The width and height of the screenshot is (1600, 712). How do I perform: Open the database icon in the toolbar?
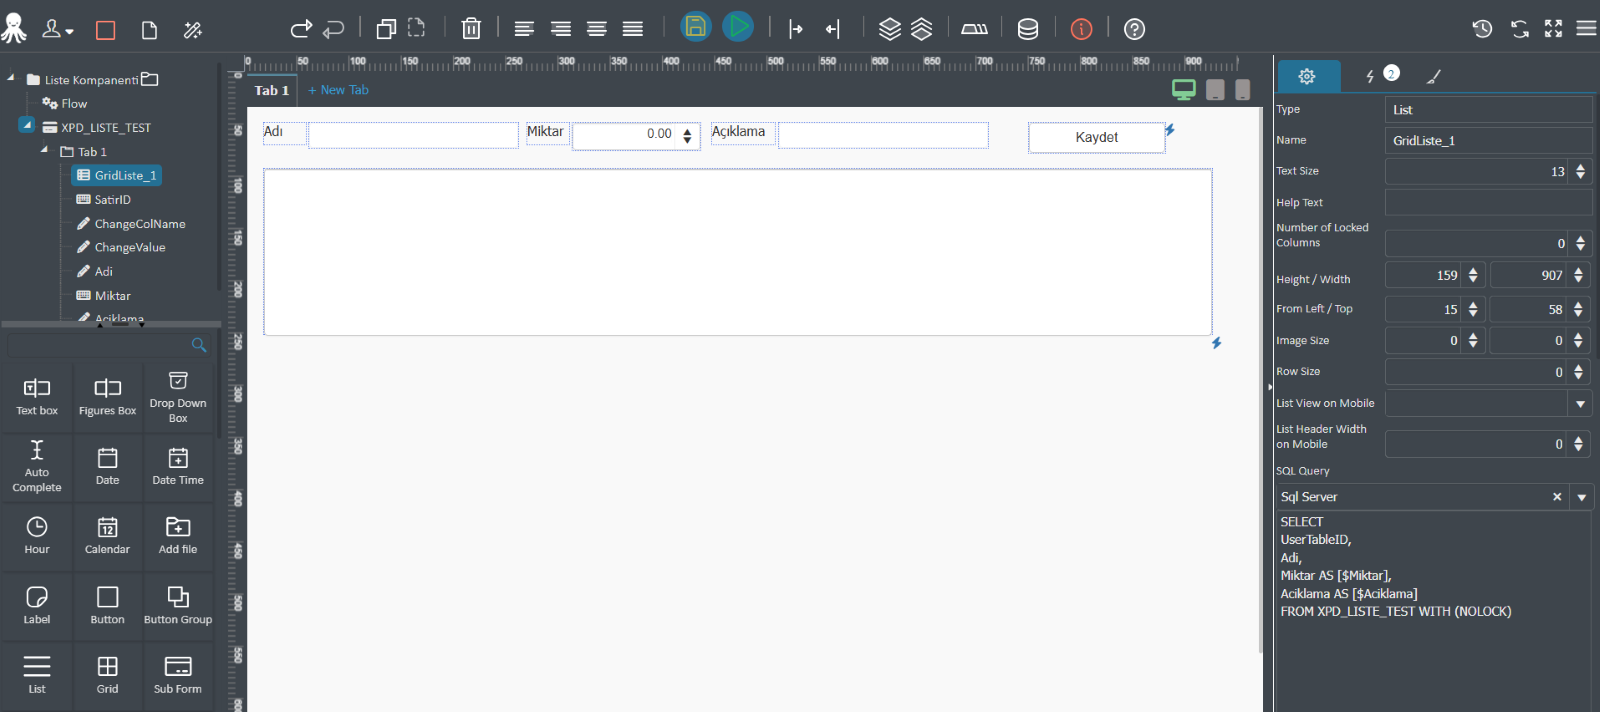coord(1028,29)
